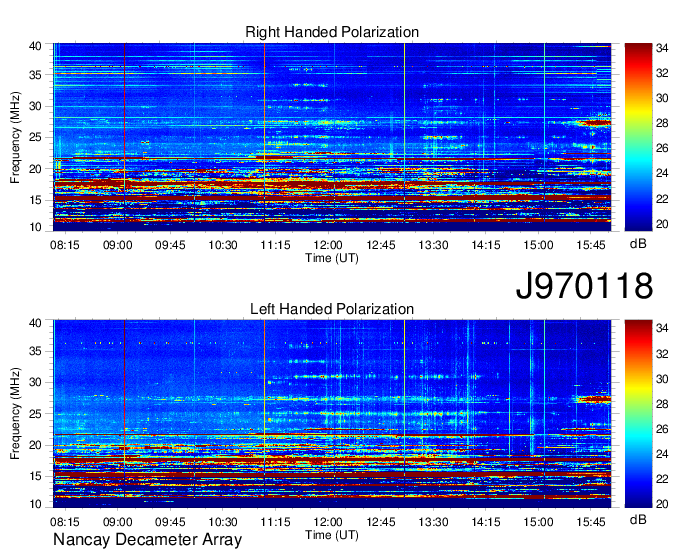The height and width of the screenshot is (552, 680).
Task: Click the 15:45 tick label on the top plot
Action: click(x=591, y=245)
